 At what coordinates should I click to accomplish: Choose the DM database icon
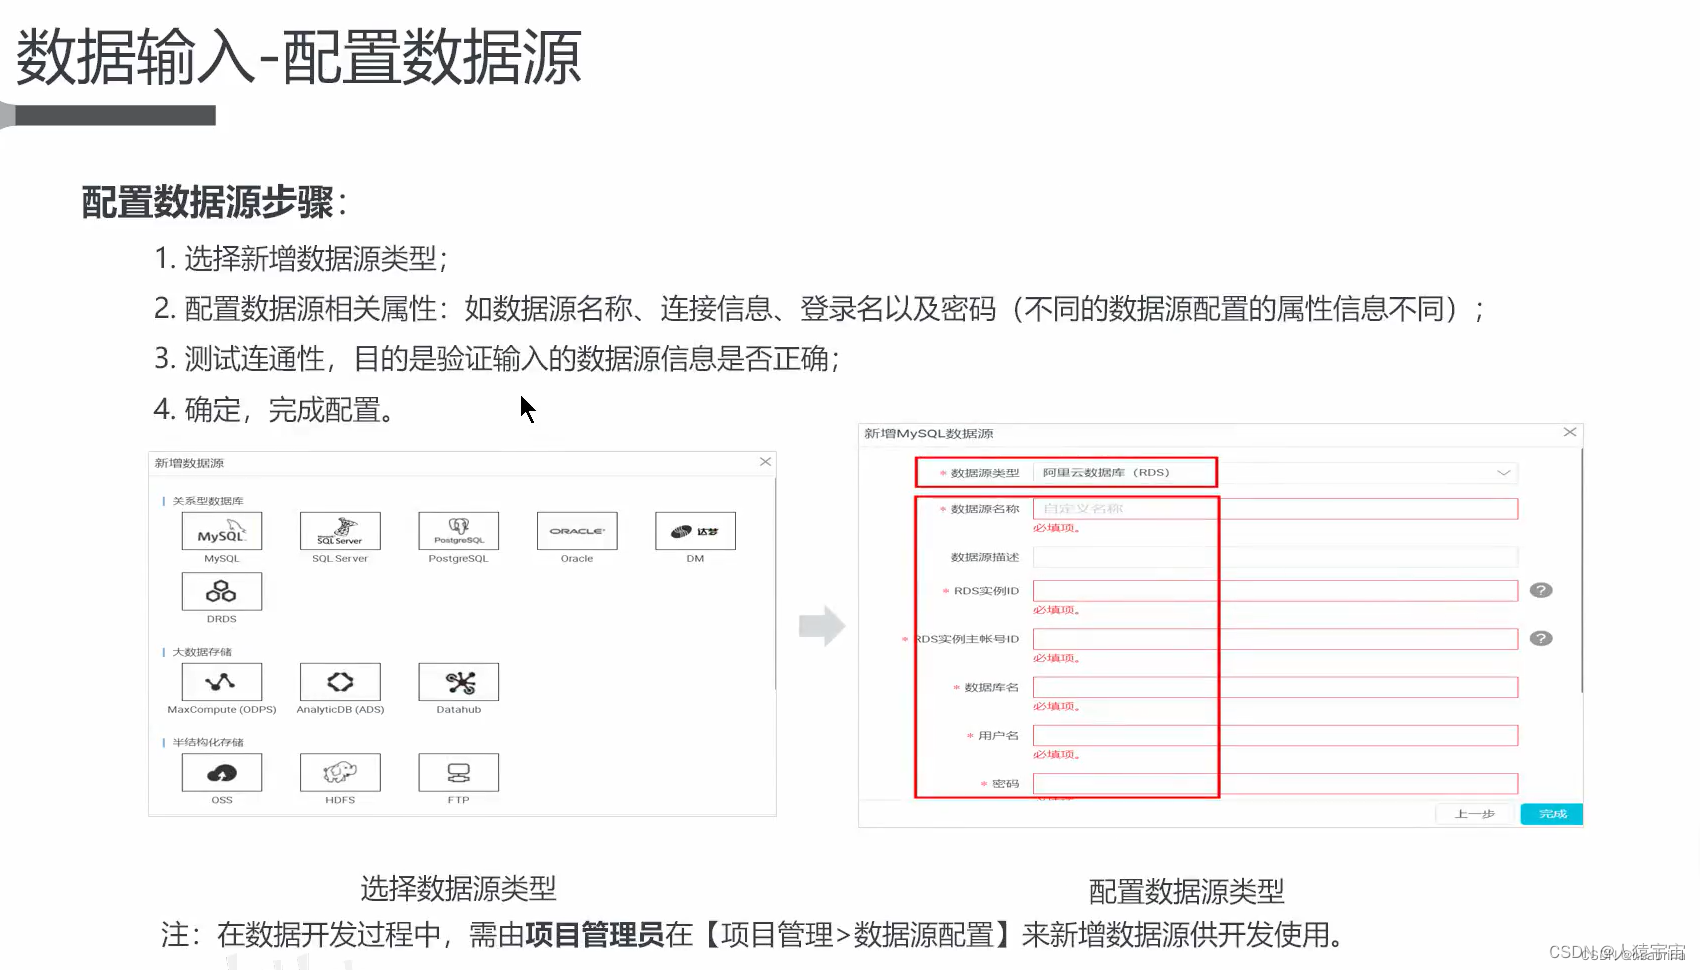[695, 531]
